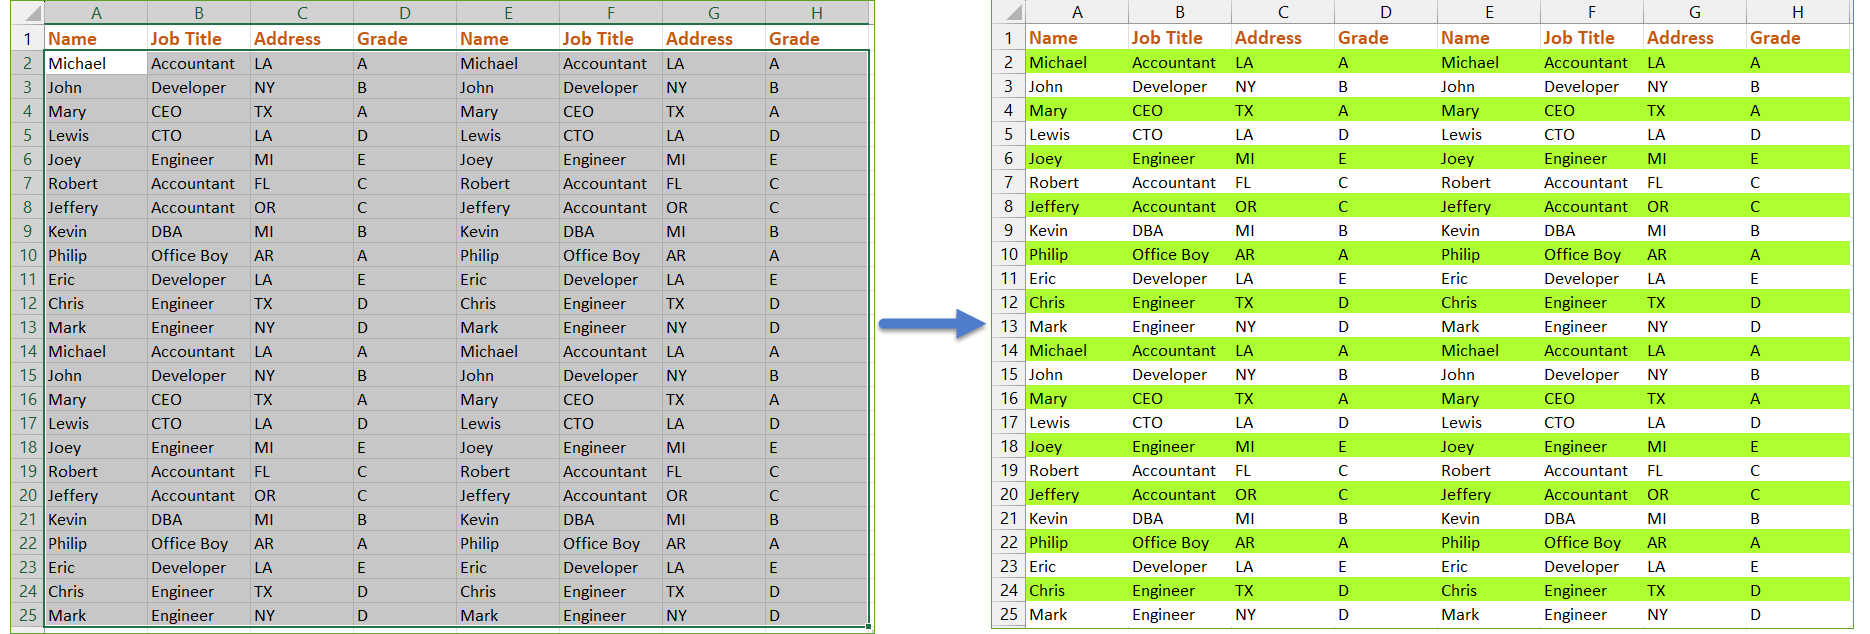Image resolution: width=1870 pixels, height=634 pixels.
Task: Select cell B3 Developer in the left sheet
Action: point(199,87)
